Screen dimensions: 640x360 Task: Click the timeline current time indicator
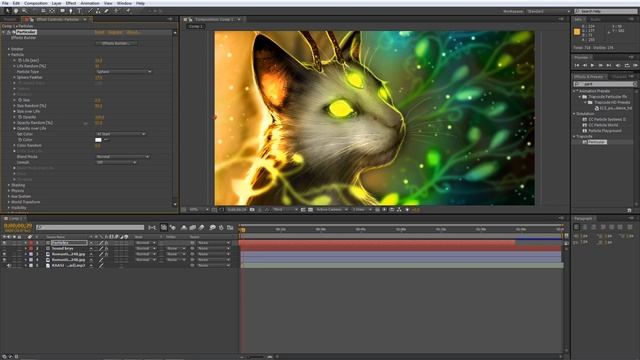pos(242,230)
